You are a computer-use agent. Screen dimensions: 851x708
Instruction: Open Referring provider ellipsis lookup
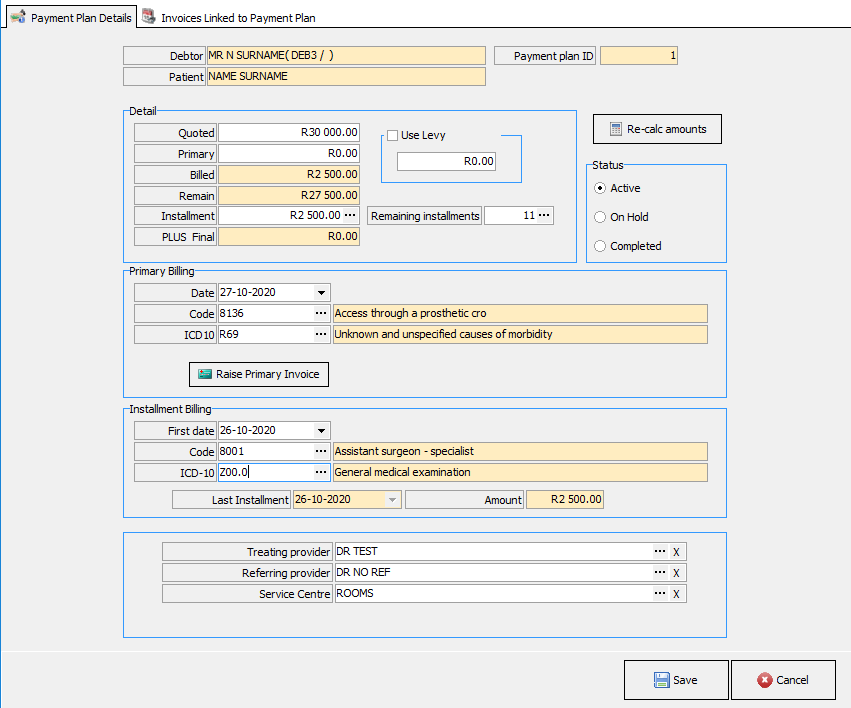659,572
